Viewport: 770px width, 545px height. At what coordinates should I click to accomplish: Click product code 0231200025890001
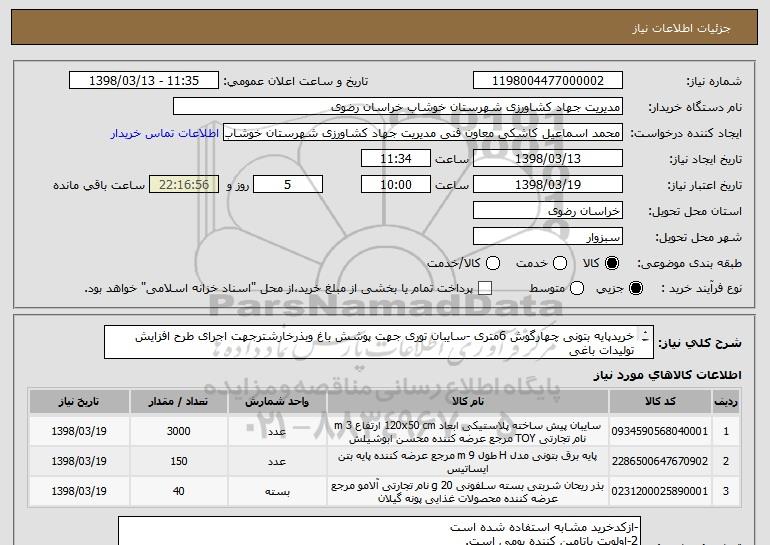point(660,491)
